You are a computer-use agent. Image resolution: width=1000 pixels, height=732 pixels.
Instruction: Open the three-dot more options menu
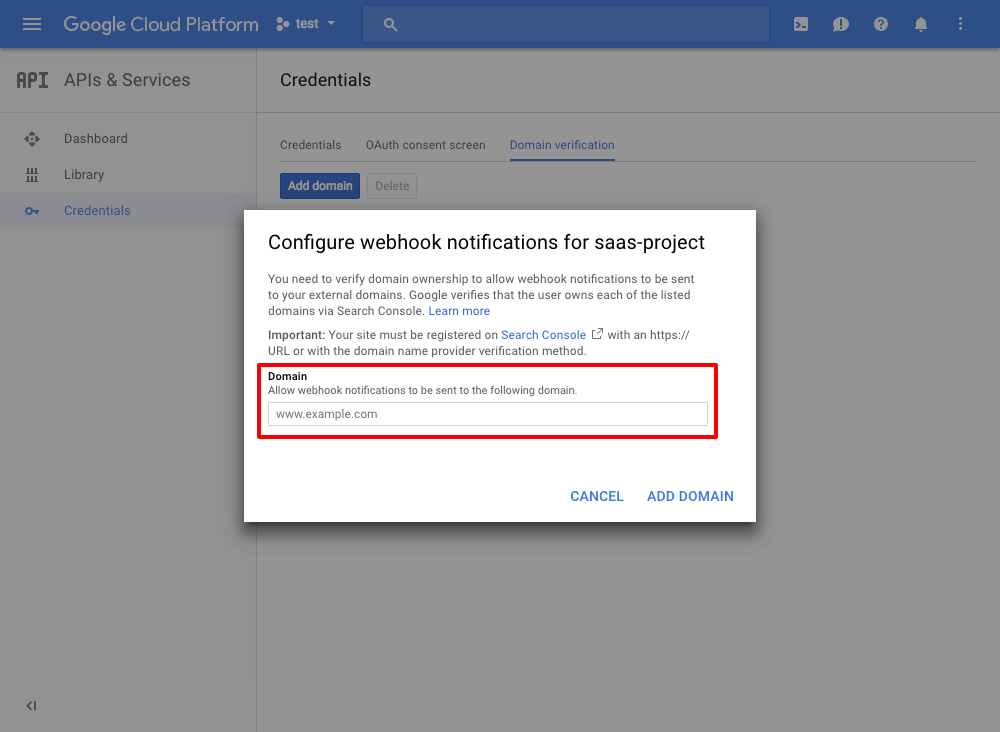(961, 24)
